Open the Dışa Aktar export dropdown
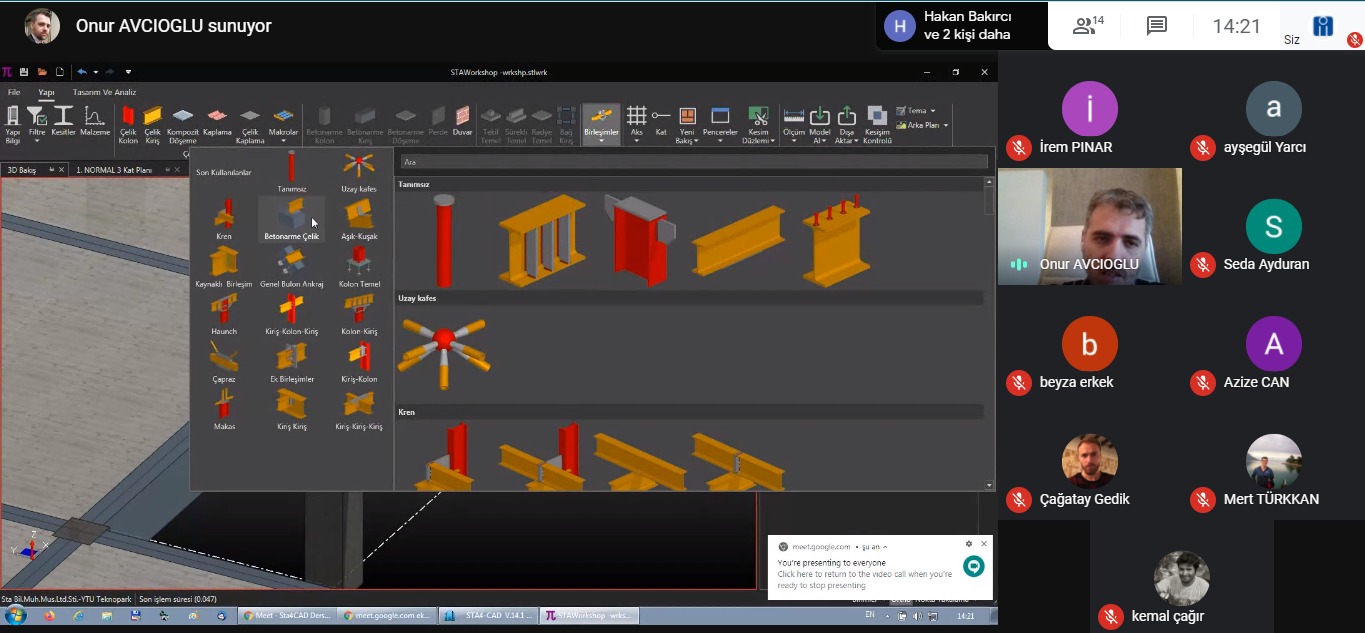 (x=847, y=124)
